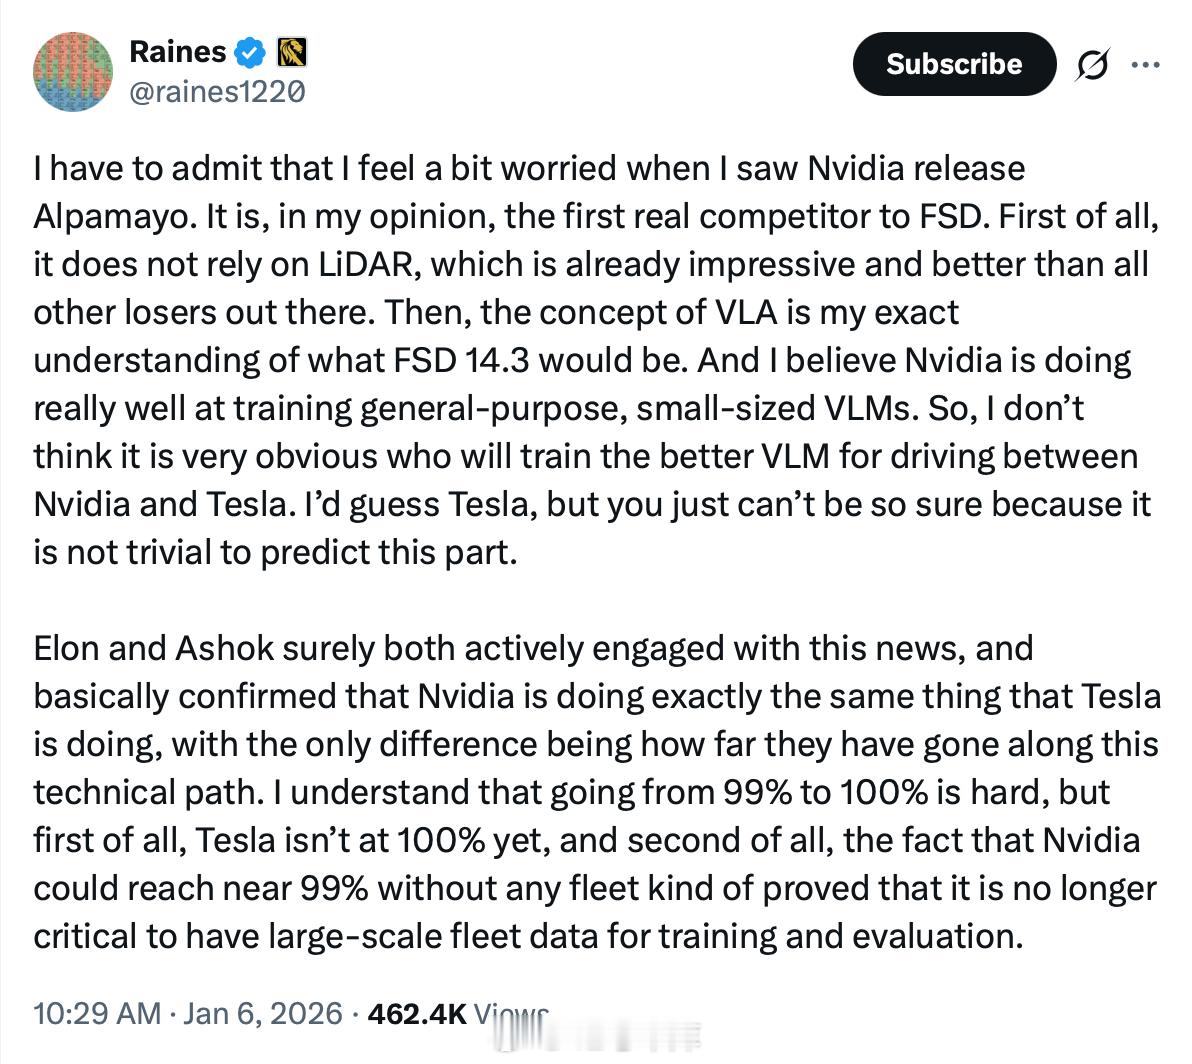Image resolution: width=1192 pixels, height=1064 pixels.
Task: Click the 10:29 AM timestamp
Action: (x=96, y=1013)
